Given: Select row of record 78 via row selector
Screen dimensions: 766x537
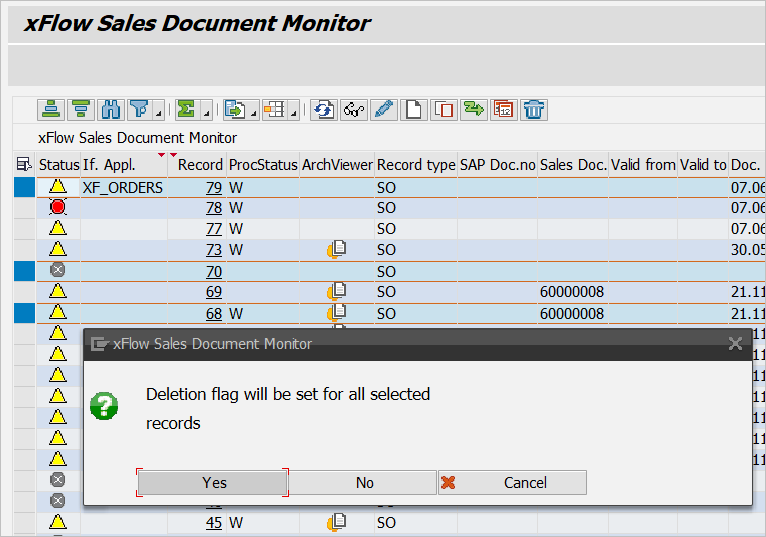Looking at the screenshot, I should pyautogui.click(x=23, y=208).
